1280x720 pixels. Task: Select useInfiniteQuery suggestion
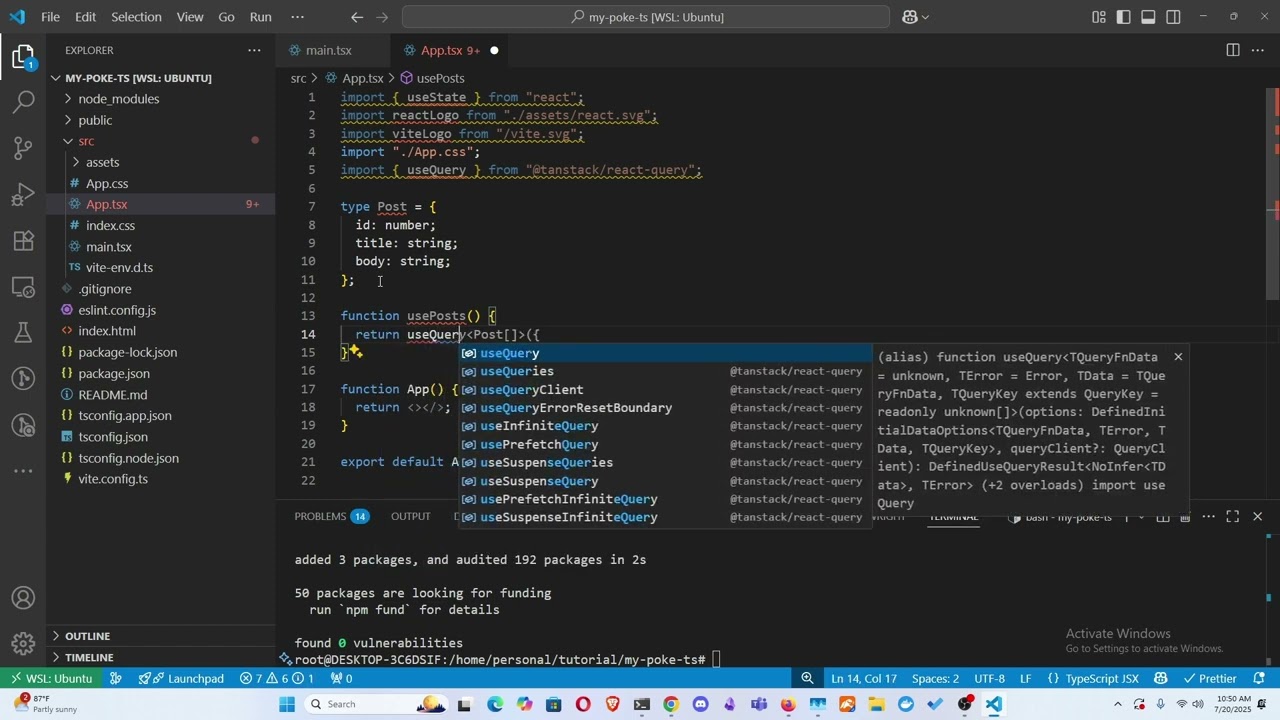tap(665, 426)
